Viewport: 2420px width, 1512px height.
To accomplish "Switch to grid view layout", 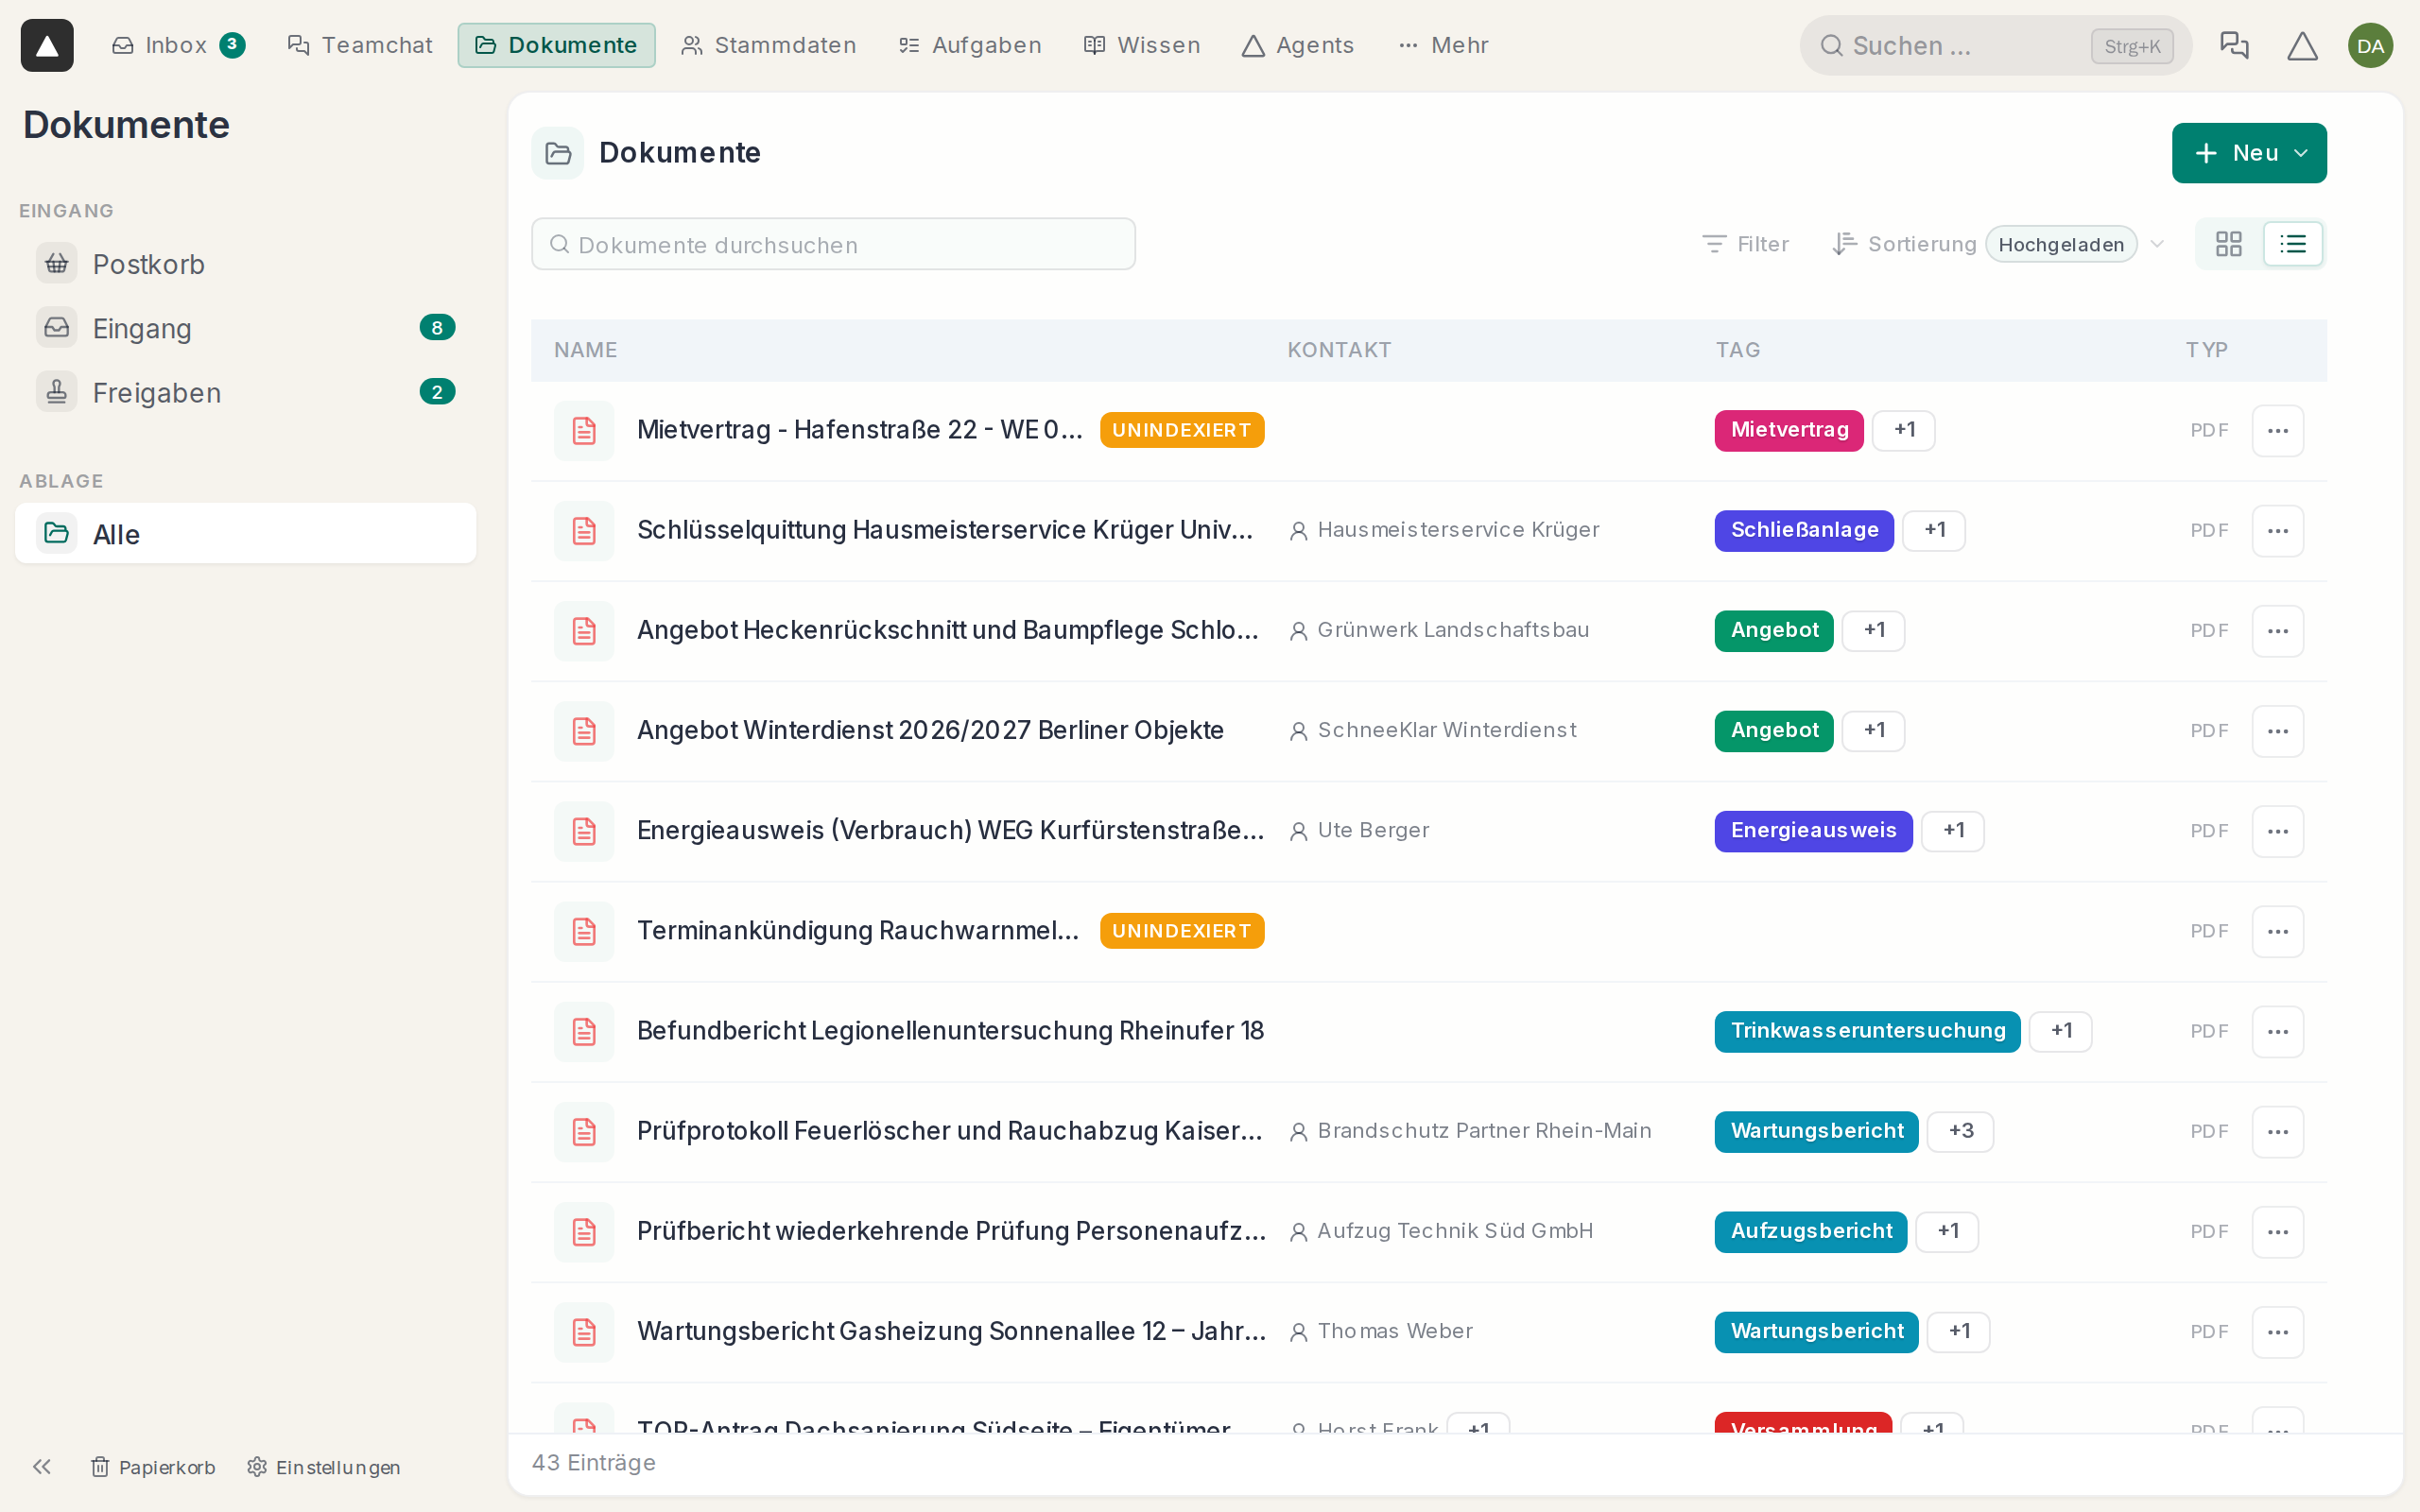I will tap(2229, 244).
